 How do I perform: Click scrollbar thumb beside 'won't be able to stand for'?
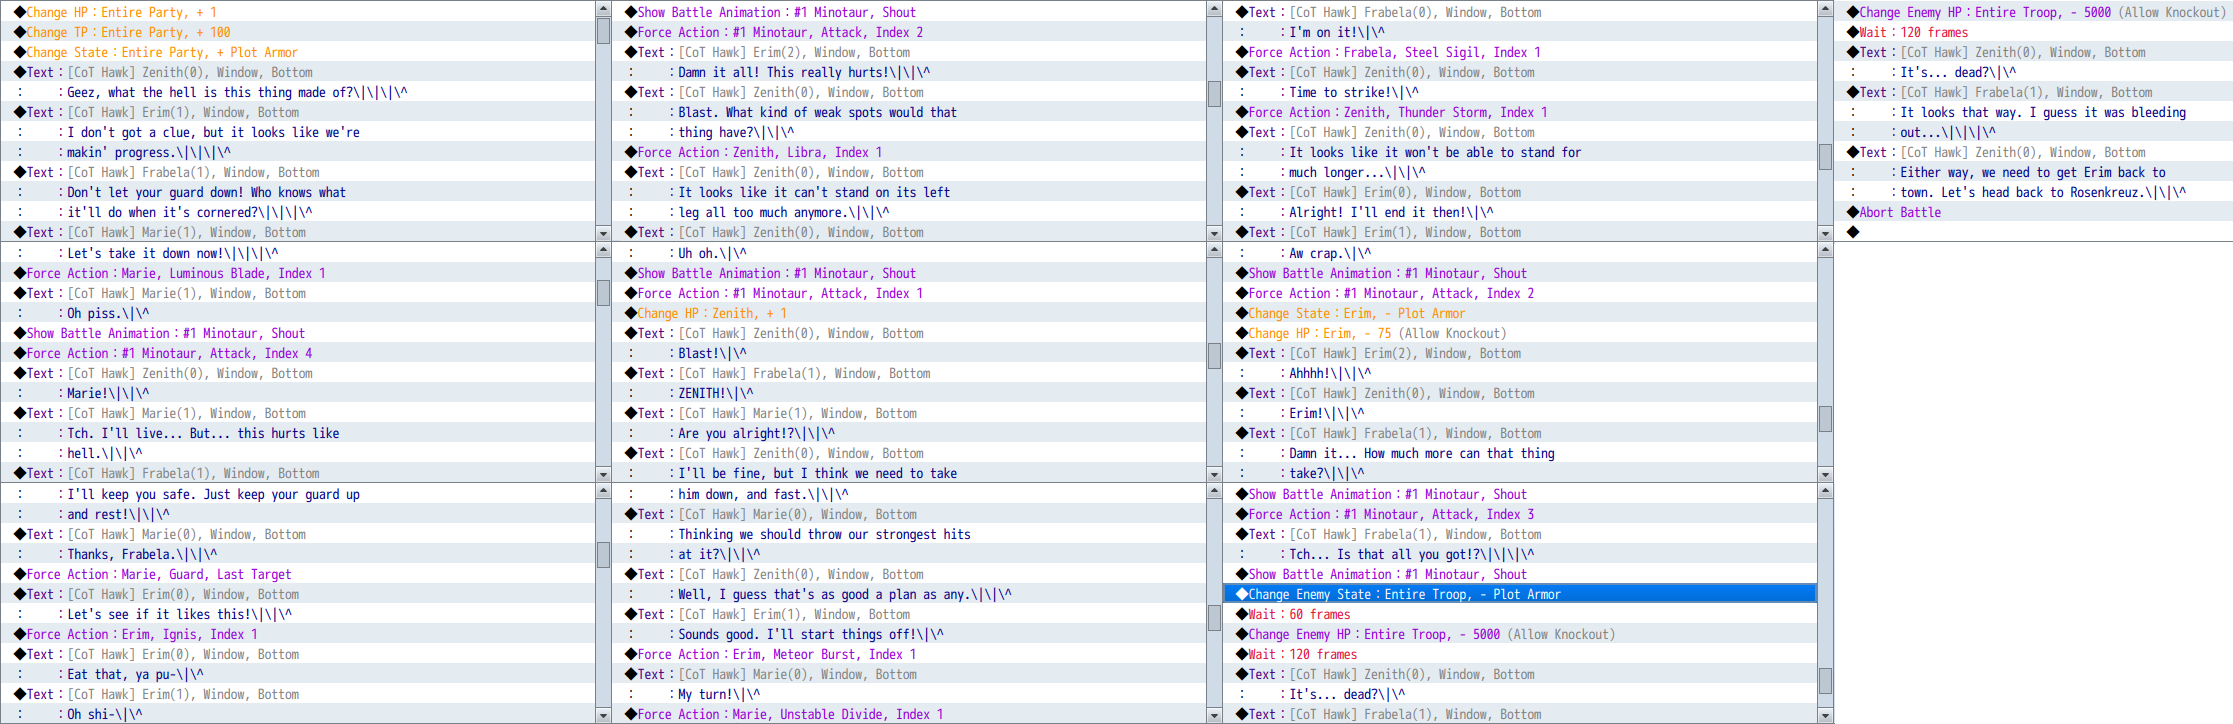(x=1825, y=157)
